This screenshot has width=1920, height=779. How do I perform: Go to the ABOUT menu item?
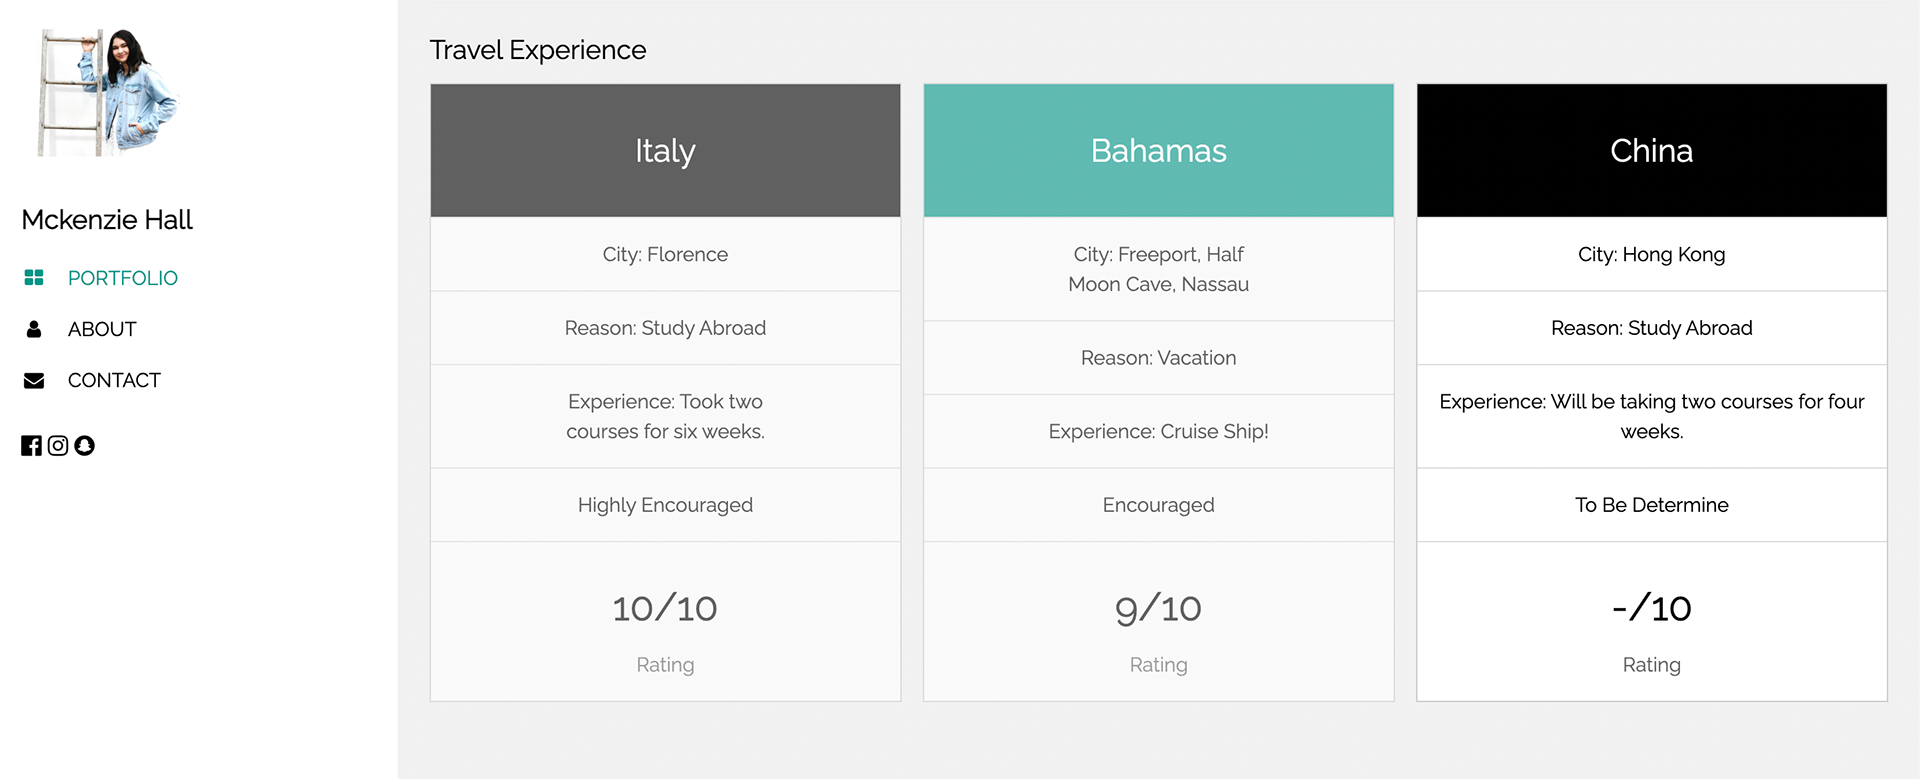102,329
